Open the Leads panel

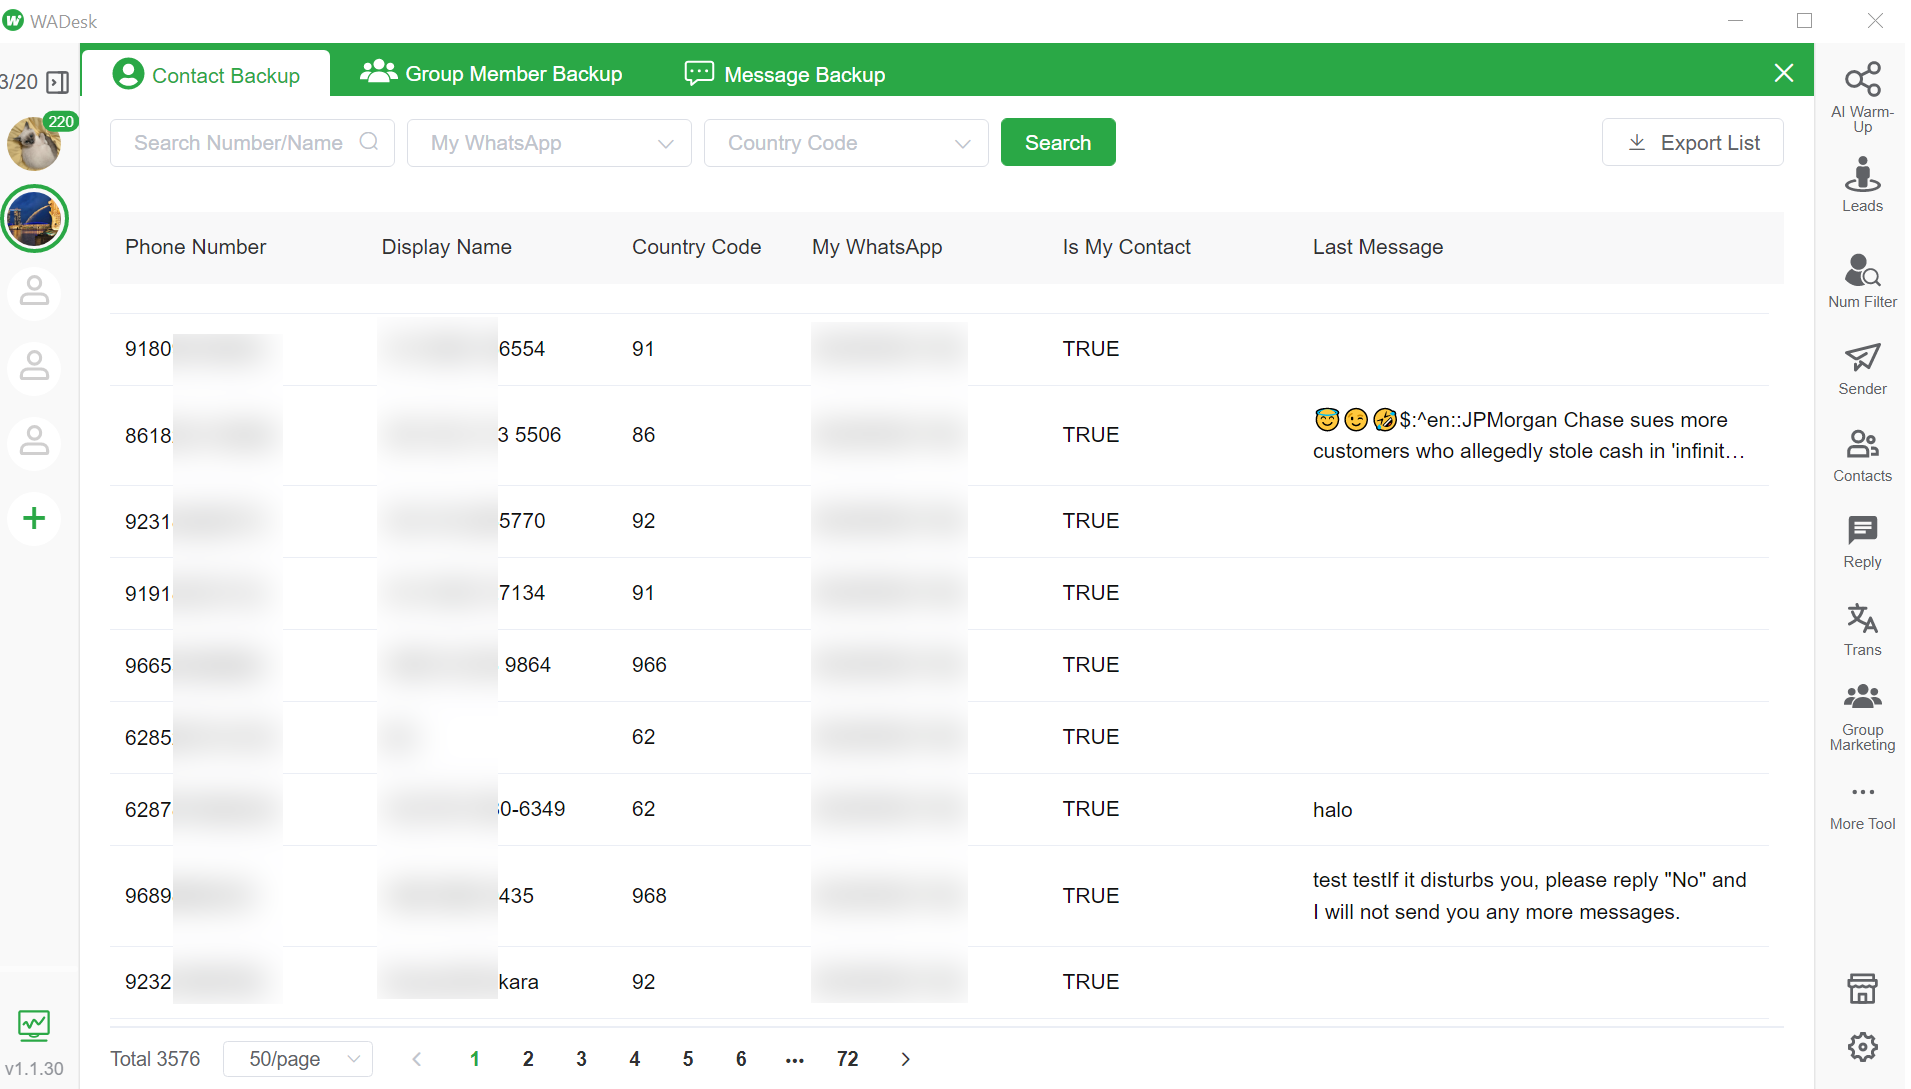[1861, 185]
